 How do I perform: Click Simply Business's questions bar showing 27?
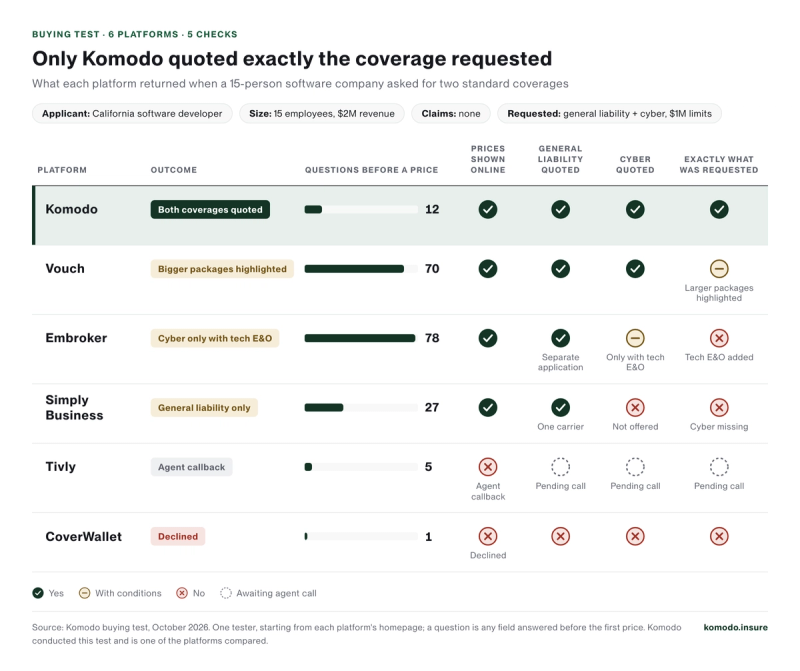click(x=361, y=407)
